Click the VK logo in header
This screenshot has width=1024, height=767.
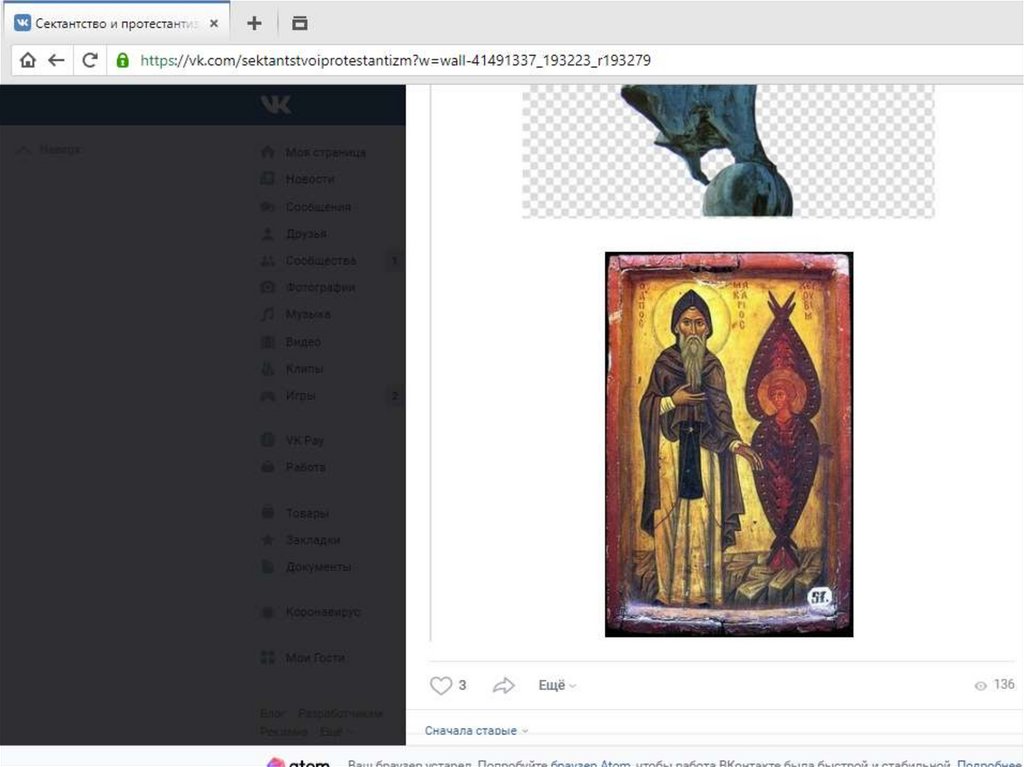point(276,104)
